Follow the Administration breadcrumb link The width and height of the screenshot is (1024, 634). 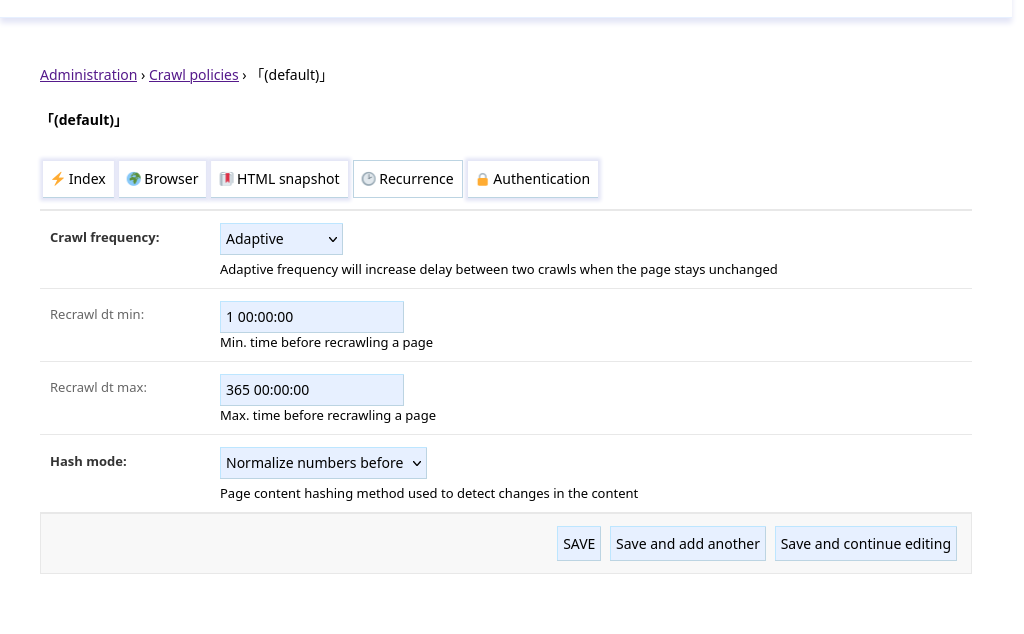pyautogui.click(x=89, y=75)
